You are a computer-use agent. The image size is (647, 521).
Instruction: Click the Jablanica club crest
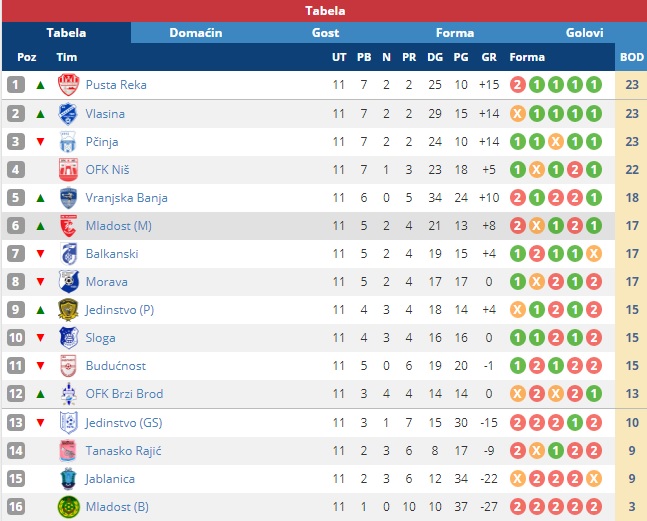tap(68, 479)
